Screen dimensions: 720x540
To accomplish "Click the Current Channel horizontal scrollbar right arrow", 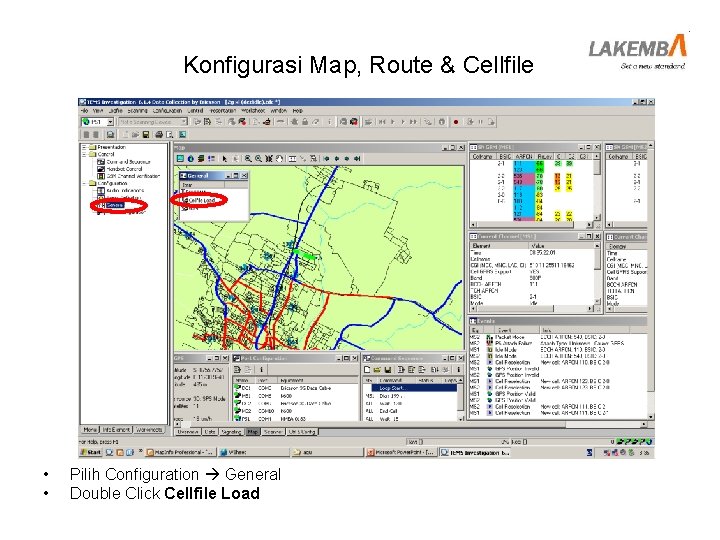I will [x=590, y=309].
